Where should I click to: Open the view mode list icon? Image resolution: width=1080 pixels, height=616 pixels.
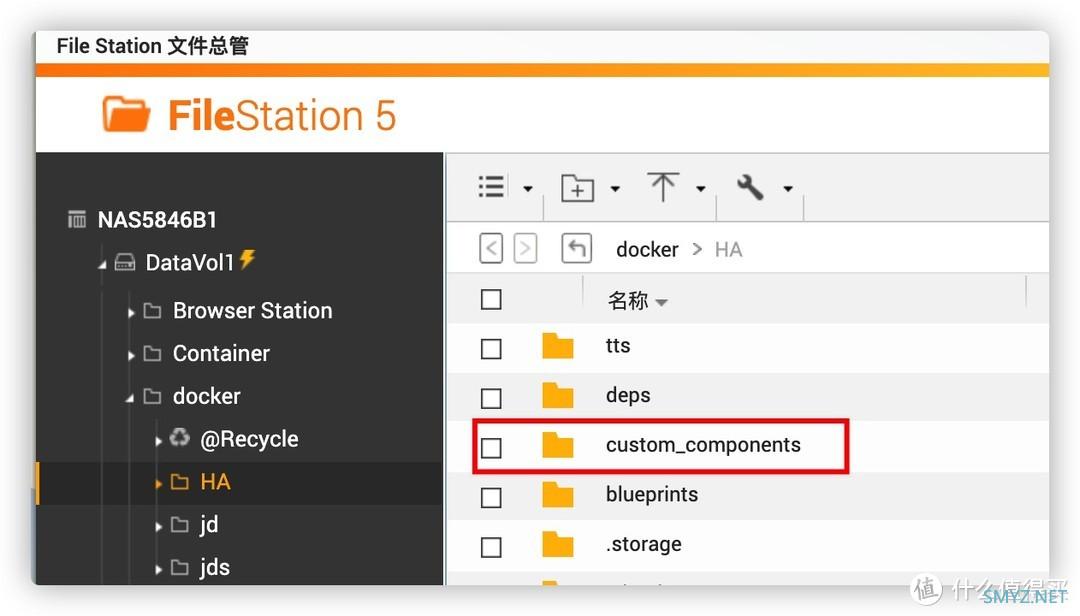[491, 187]
